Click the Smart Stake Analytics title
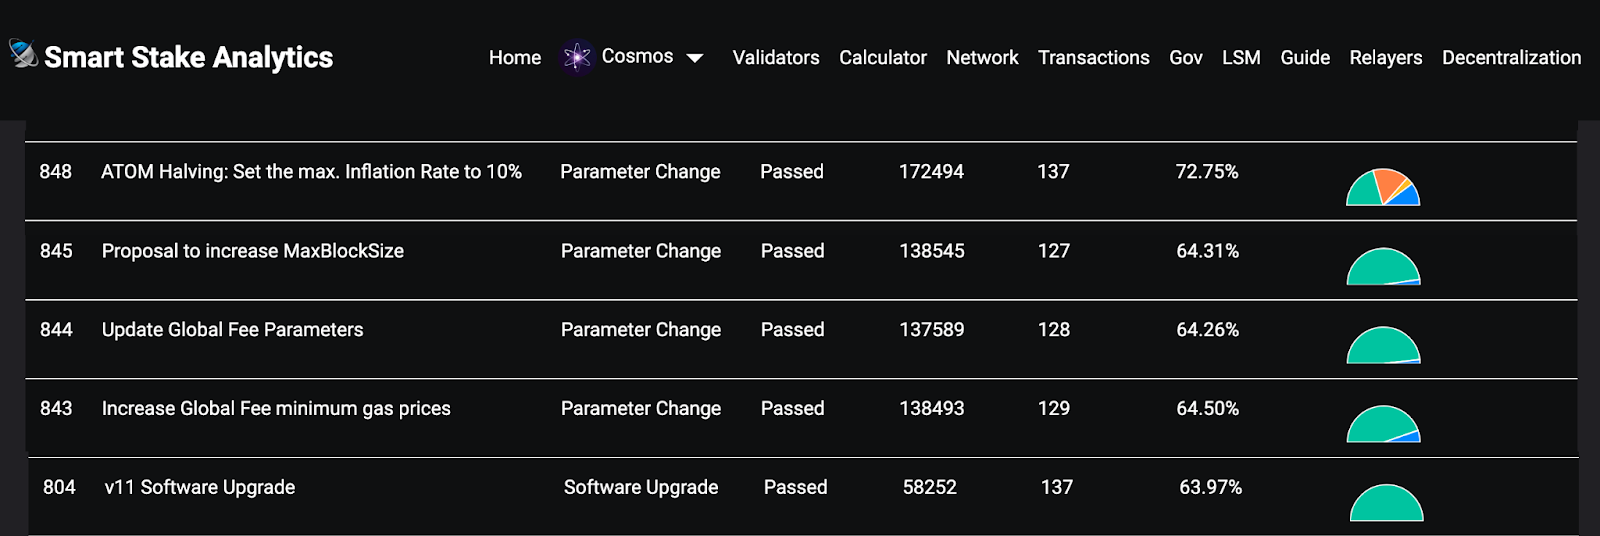The width and height of the screenshot is (1600, 536). [x=189, y=58]
